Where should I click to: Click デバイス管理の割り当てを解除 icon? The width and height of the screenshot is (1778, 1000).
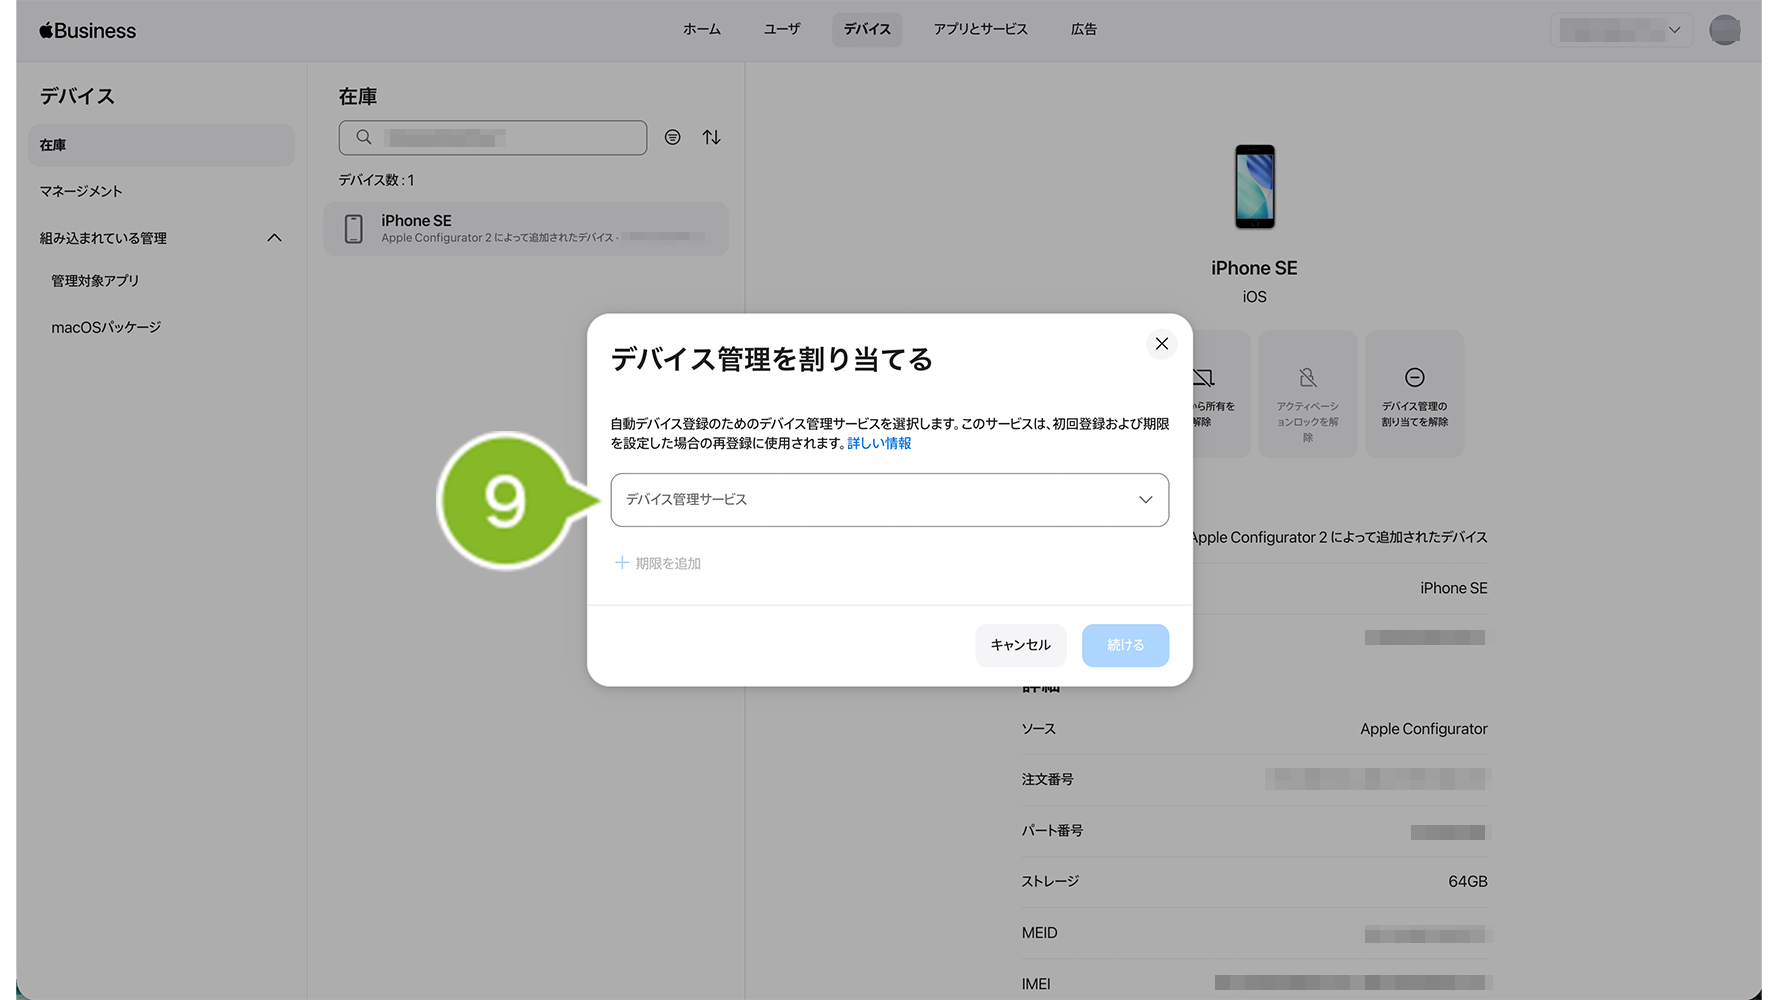pos(1414,378)
